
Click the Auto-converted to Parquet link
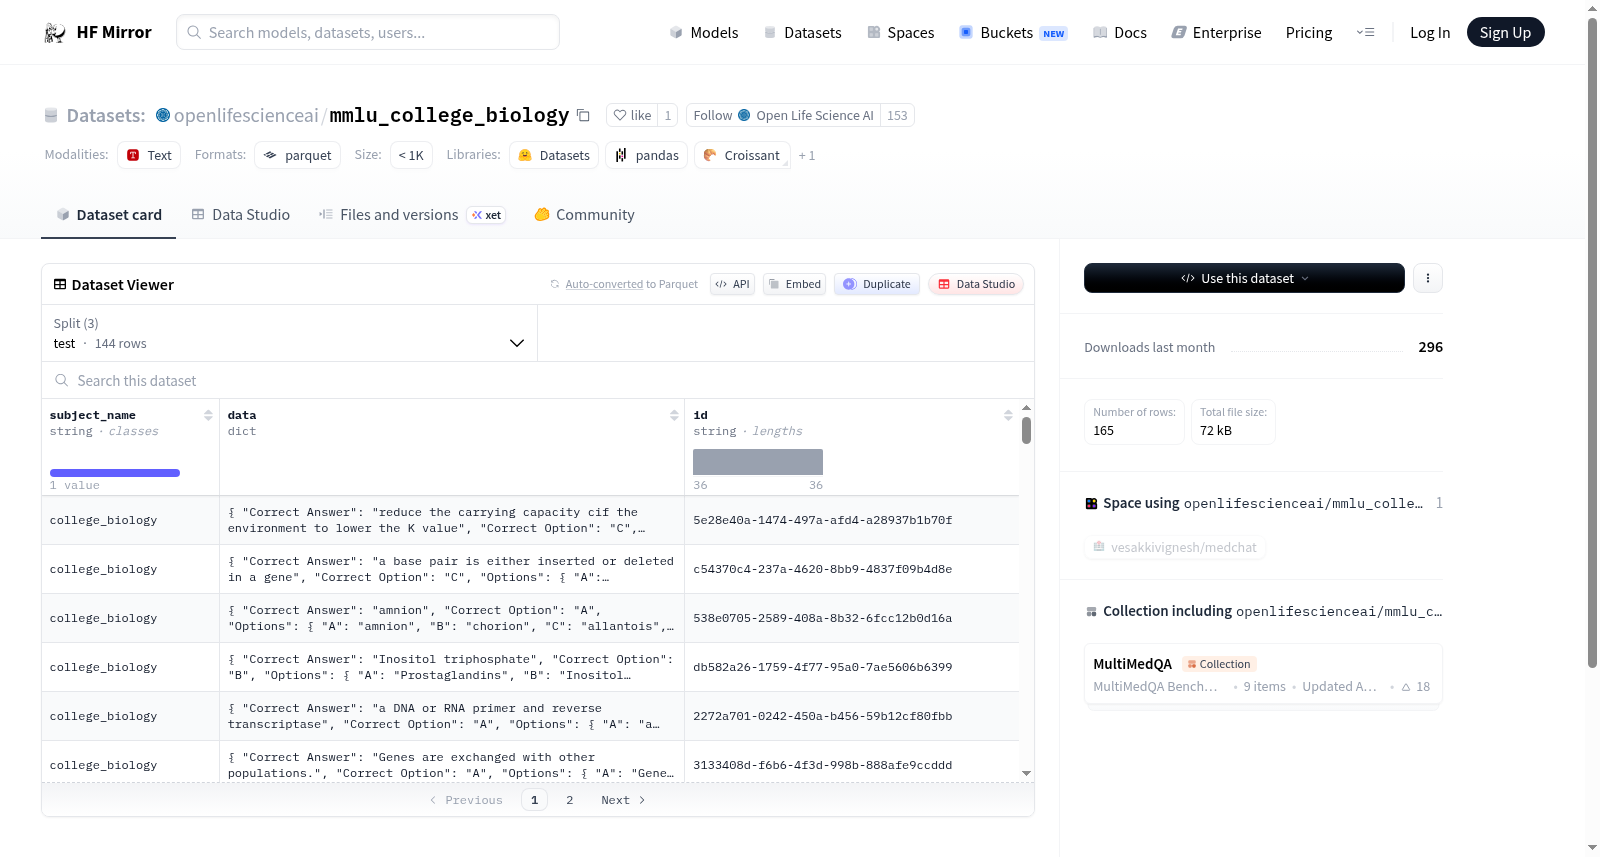[x=631, y=284]
